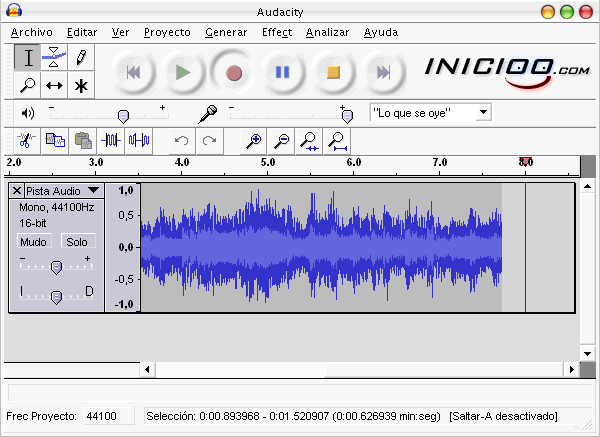The height and width of the screenshot is (437, 600).
Task: Click the "Mono, 44100Hz" track info text
Action: 57,207
